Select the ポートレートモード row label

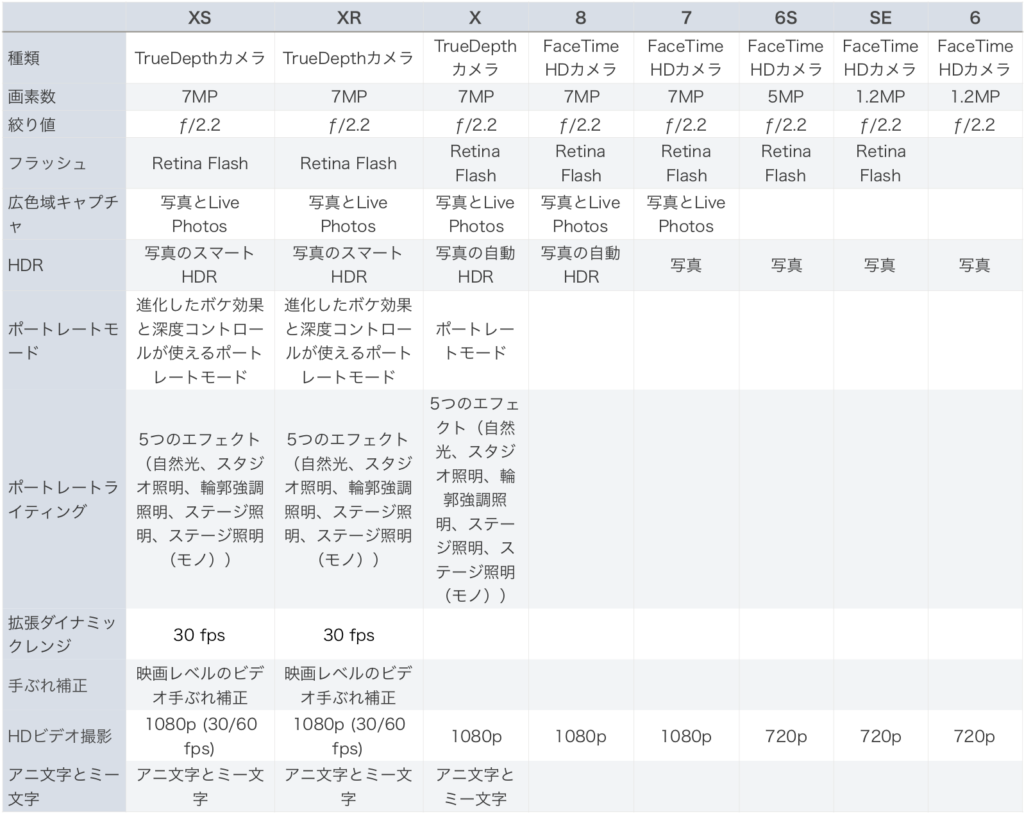tap(63, 340)
